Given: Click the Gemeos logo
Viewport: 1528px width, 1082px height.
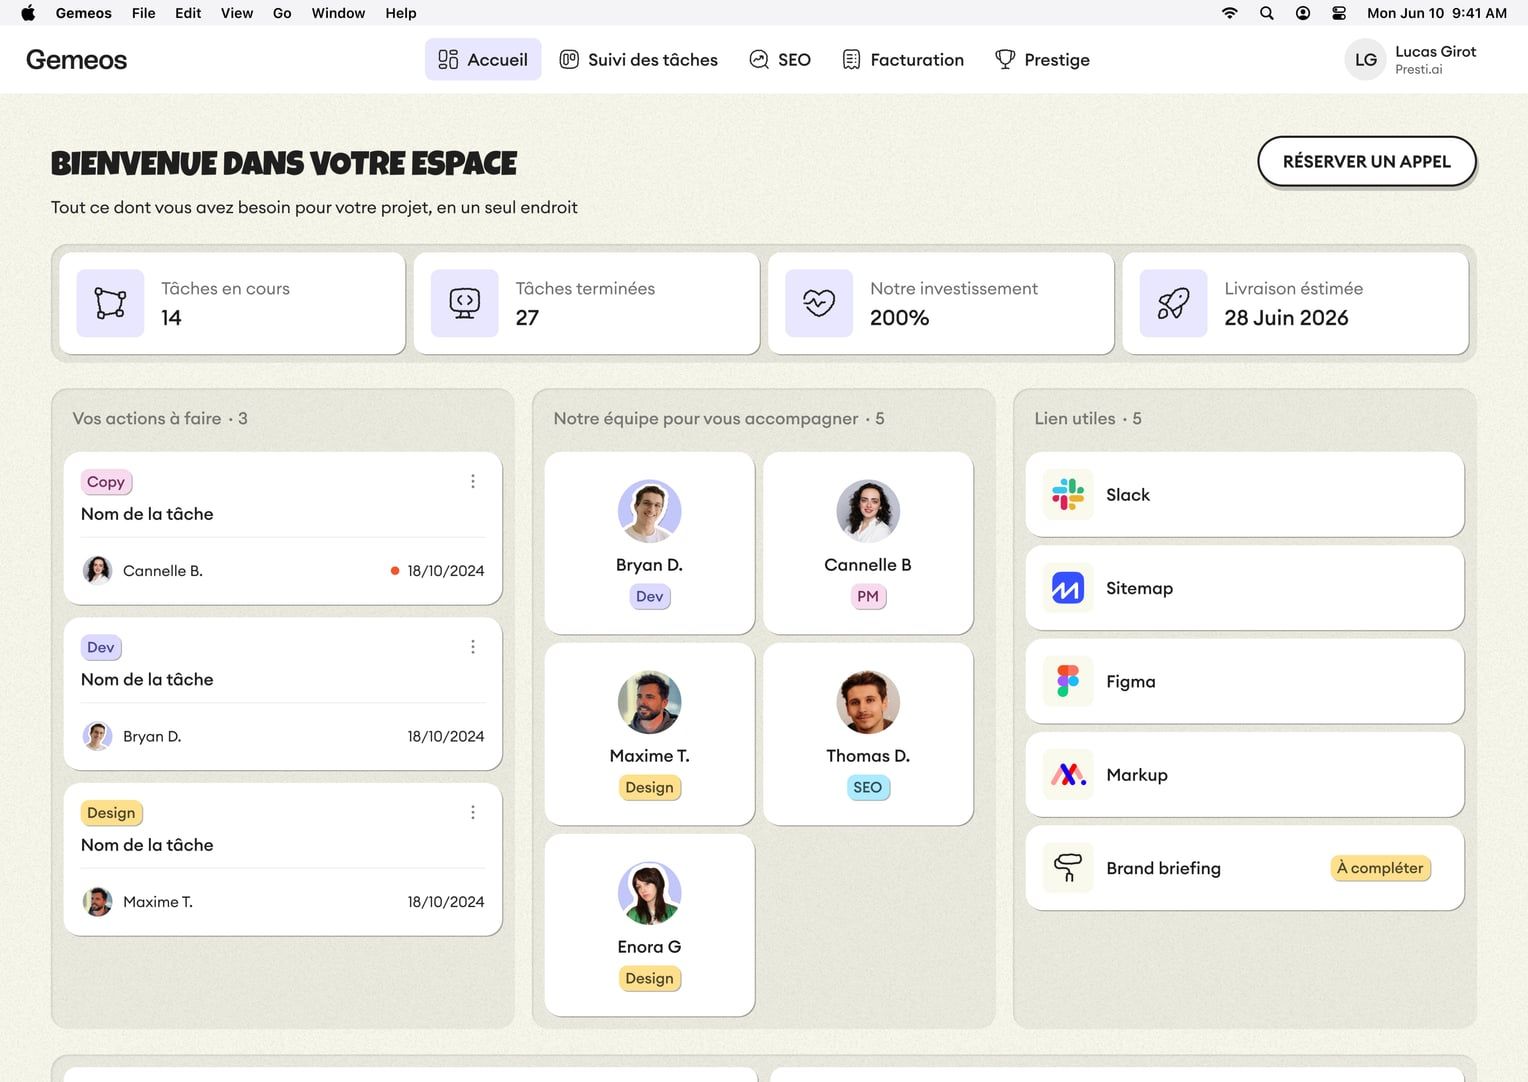Looking at the screenshot, I should pos(77,60).
